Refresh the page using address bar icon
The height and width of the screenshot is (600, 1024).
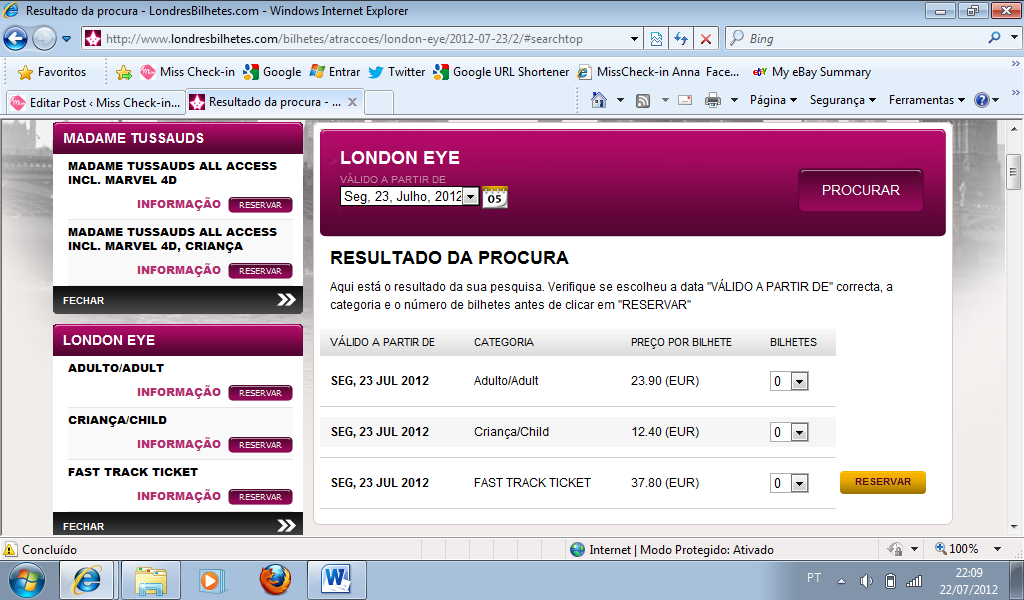(x=681, y=39)
